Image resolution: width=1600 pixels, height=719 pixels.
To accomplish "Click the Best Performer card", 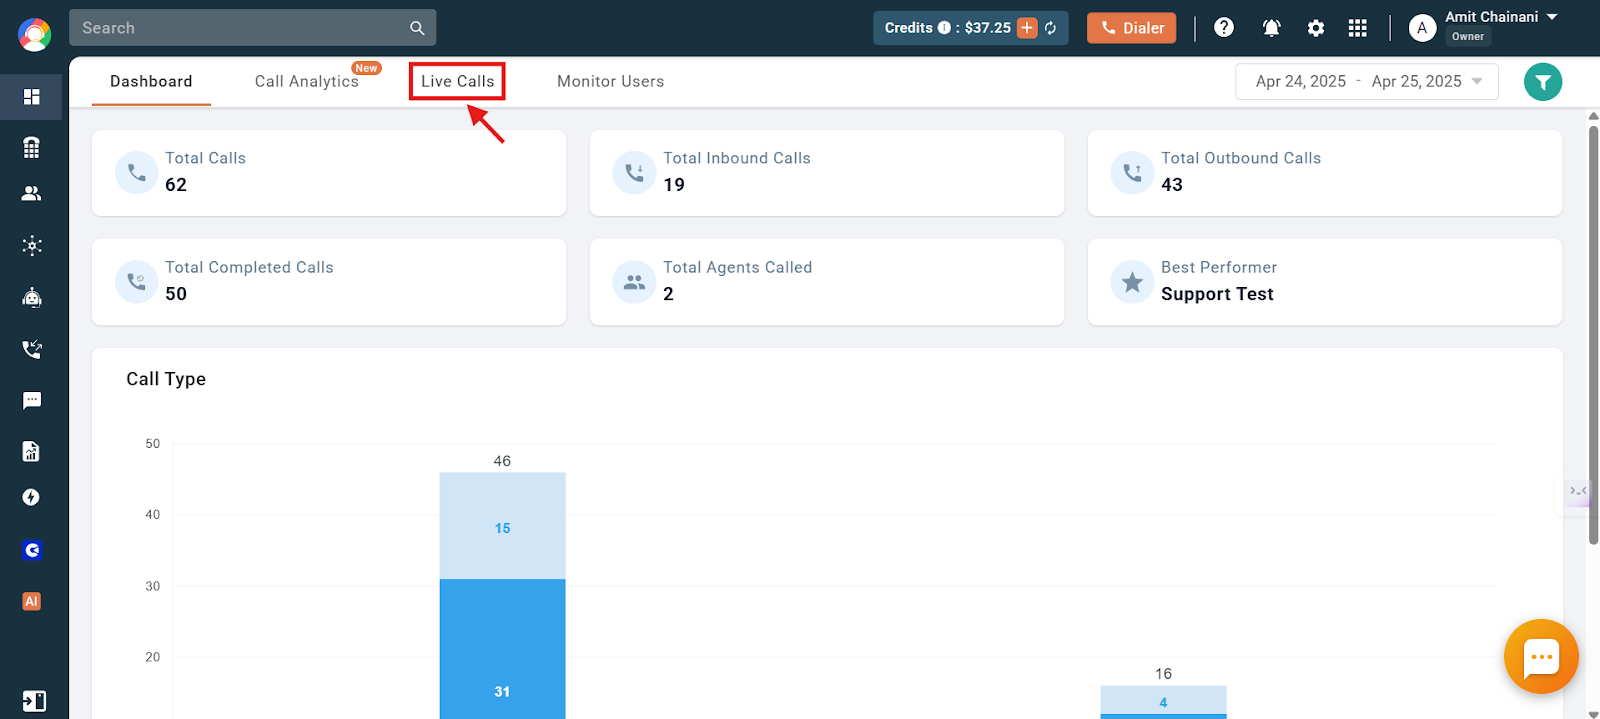I will tap(1325, 282).
